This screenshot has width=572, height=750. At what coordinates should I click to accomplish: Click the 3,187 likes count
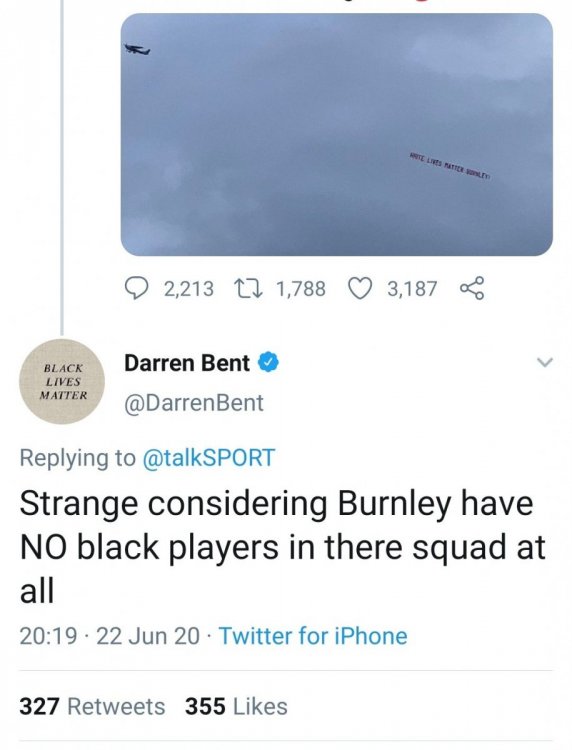(412, 289)
